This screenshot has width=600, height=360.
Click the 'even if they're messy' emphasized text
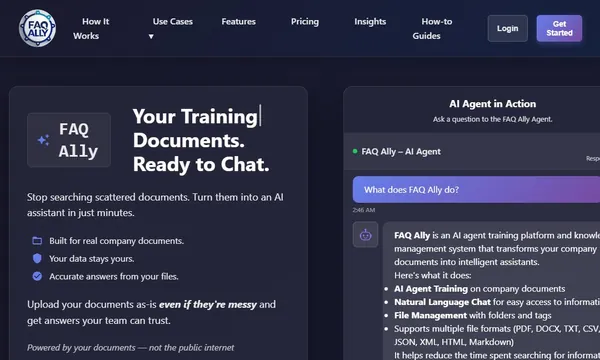208,305
